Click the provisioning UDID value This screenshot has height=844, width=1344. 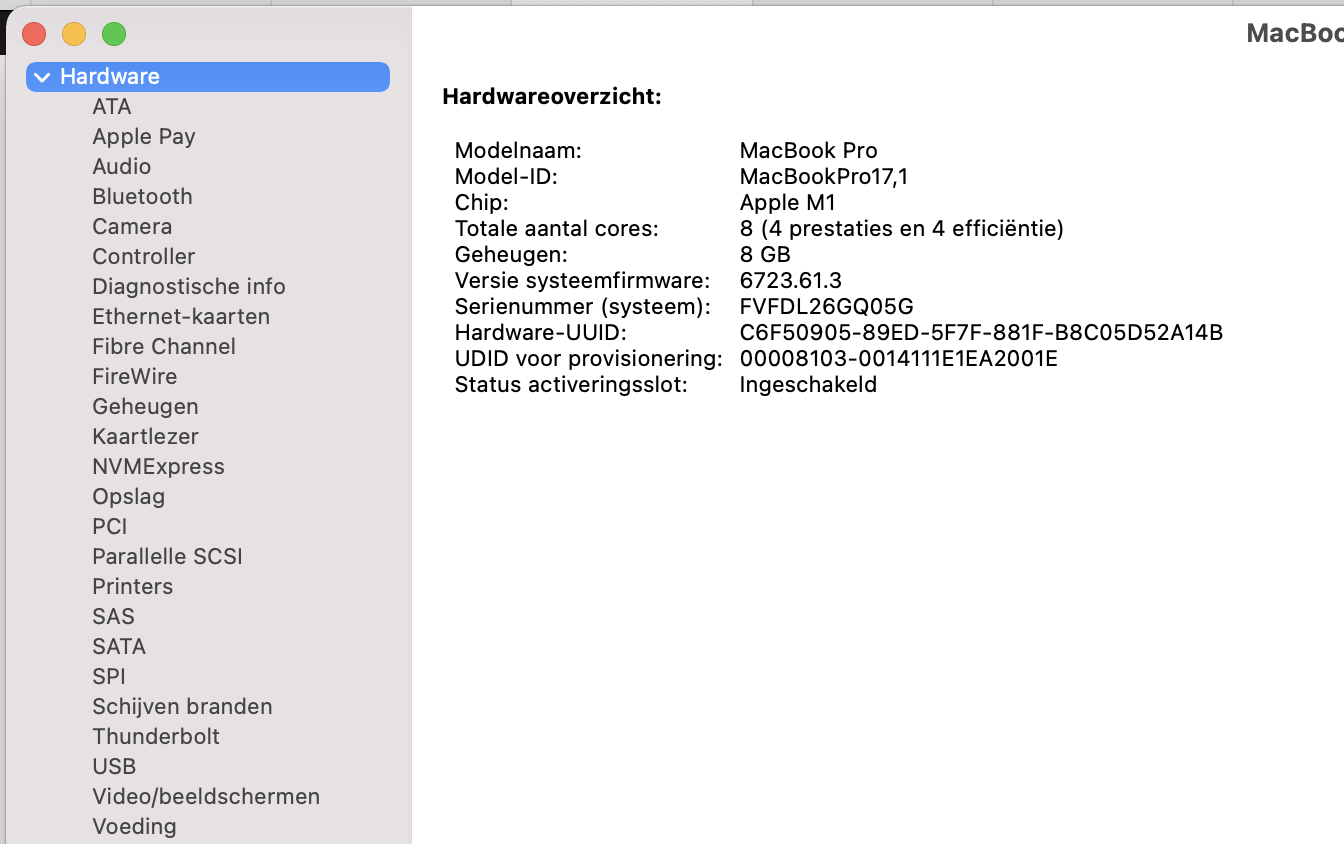[899, 359]
